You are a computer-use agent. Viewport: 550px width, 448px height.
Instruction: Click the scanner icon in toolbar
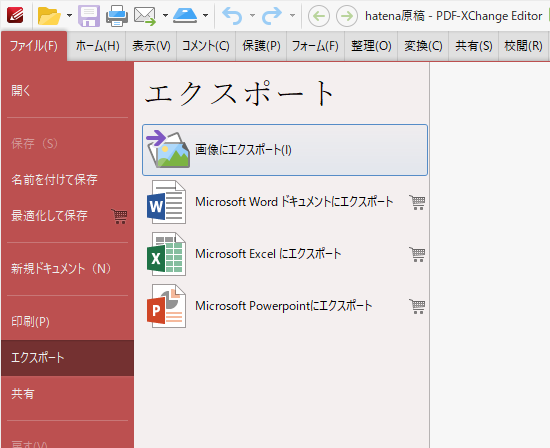tap(185, 15)
